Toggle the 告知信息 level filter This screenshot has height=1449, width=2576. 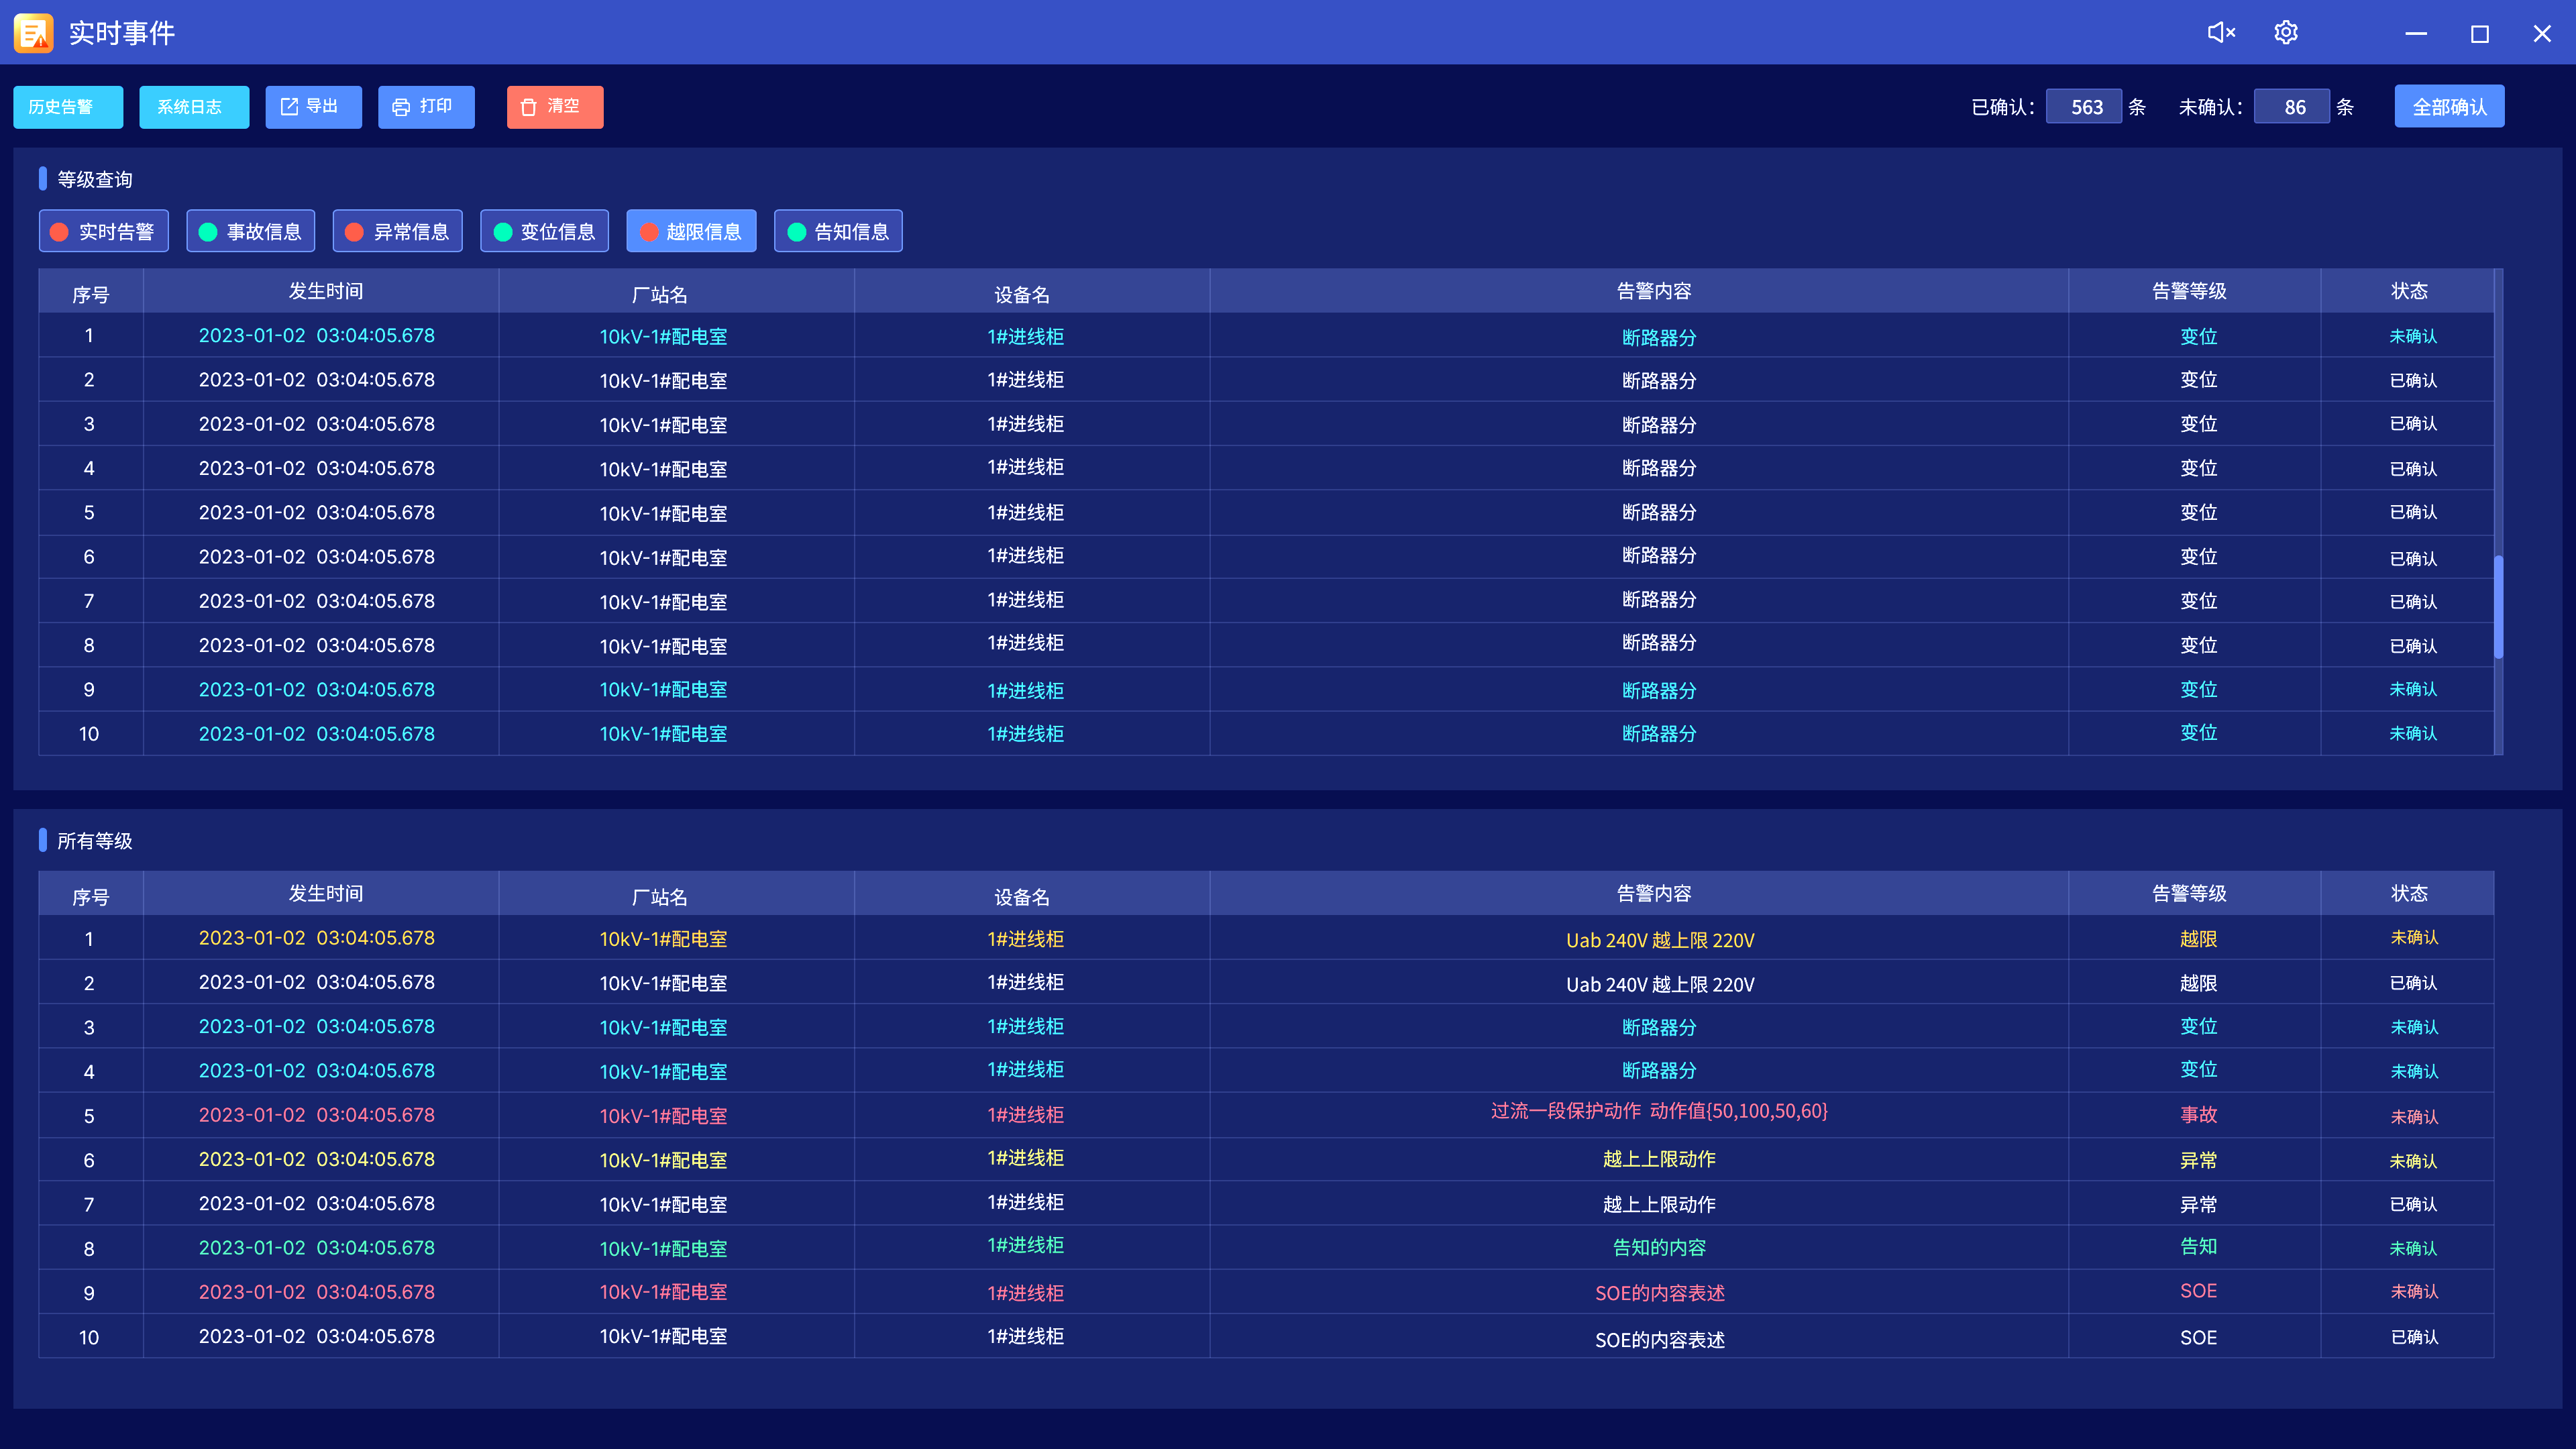pyautogui.click(x=838, y=231)
